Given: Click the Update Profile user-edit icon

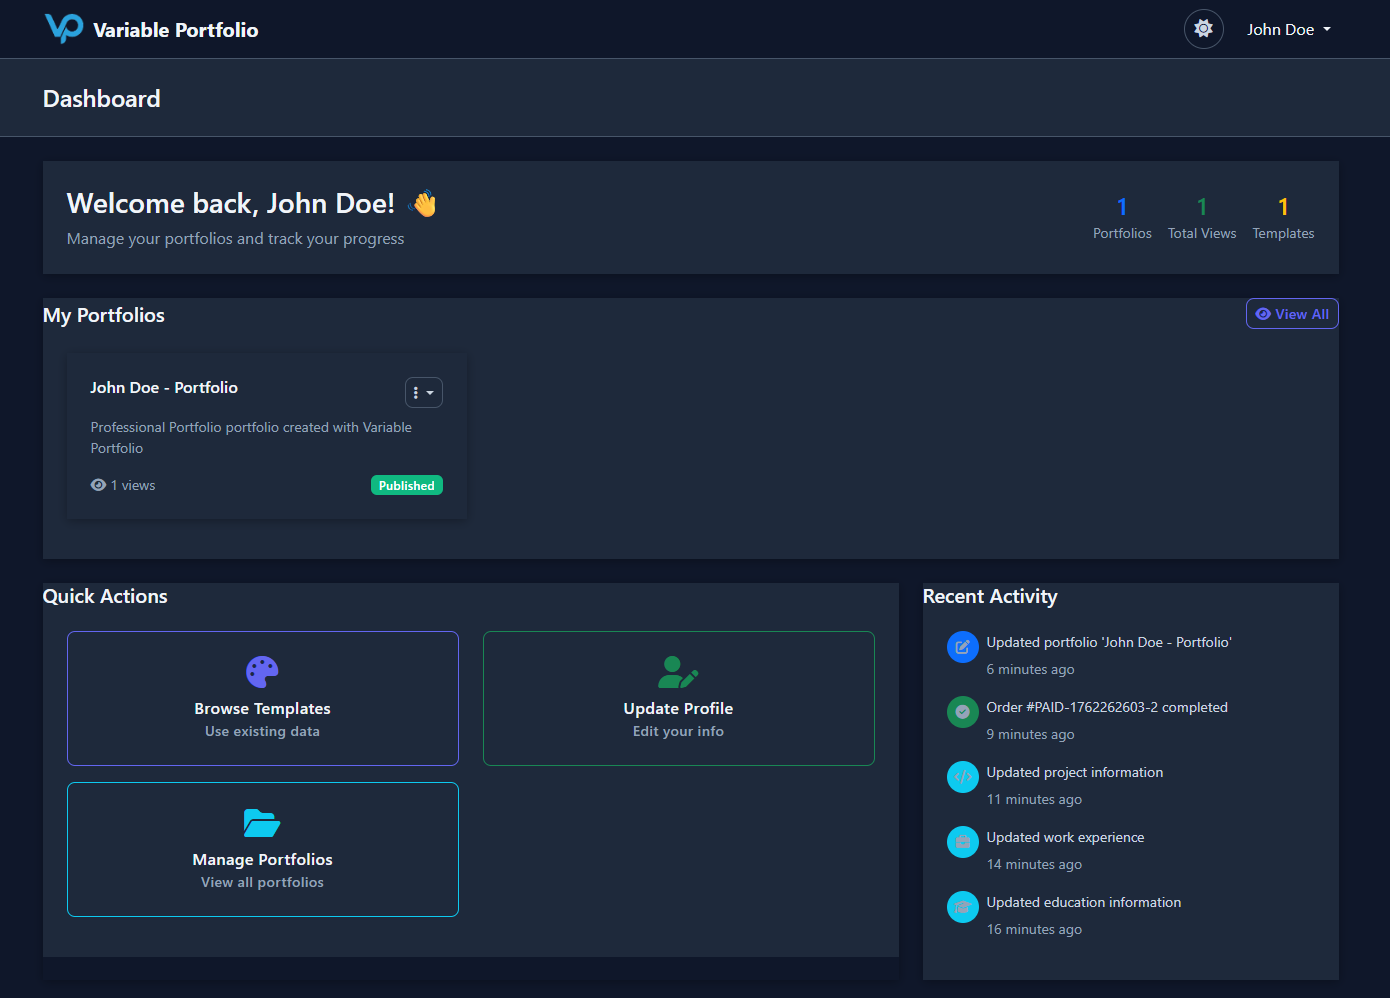Looking at the screenshot, I should 678,672.
